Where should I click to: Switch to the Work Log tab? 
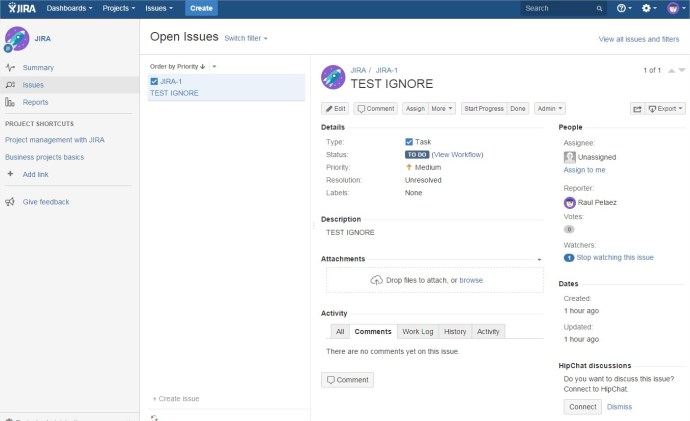point(417,331)
